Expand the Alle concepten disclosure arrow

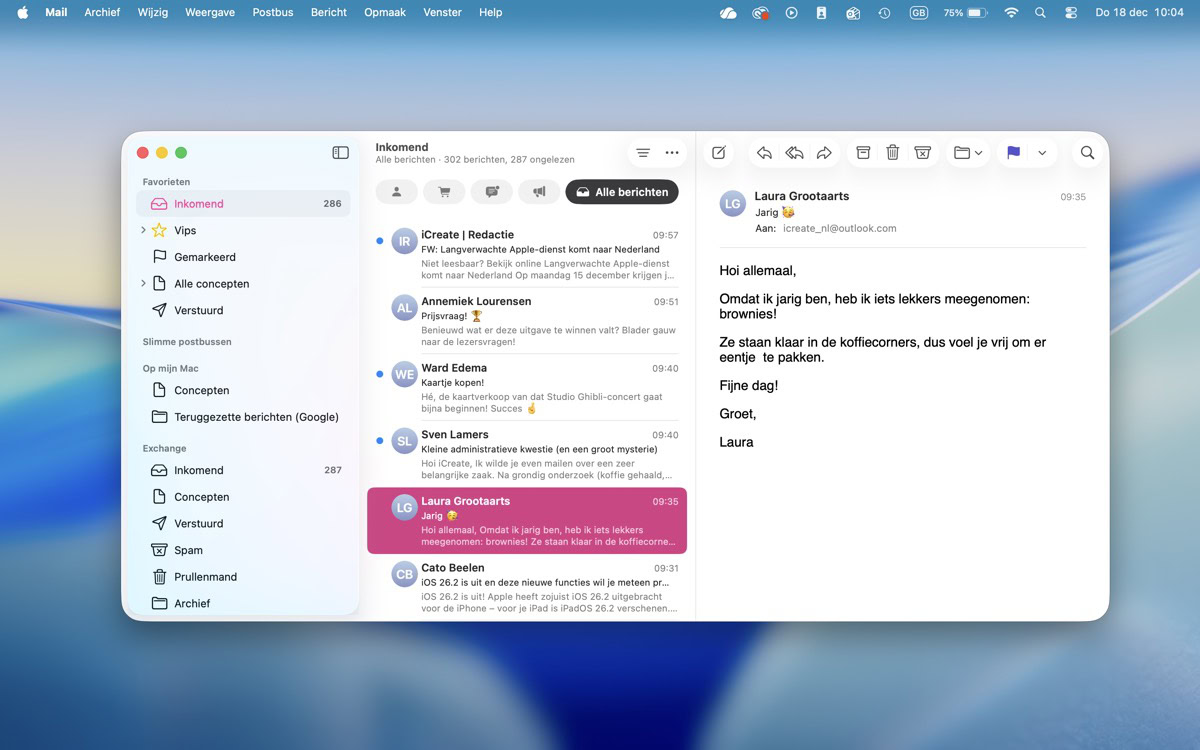pyautogui.click(x=144, y=284)
